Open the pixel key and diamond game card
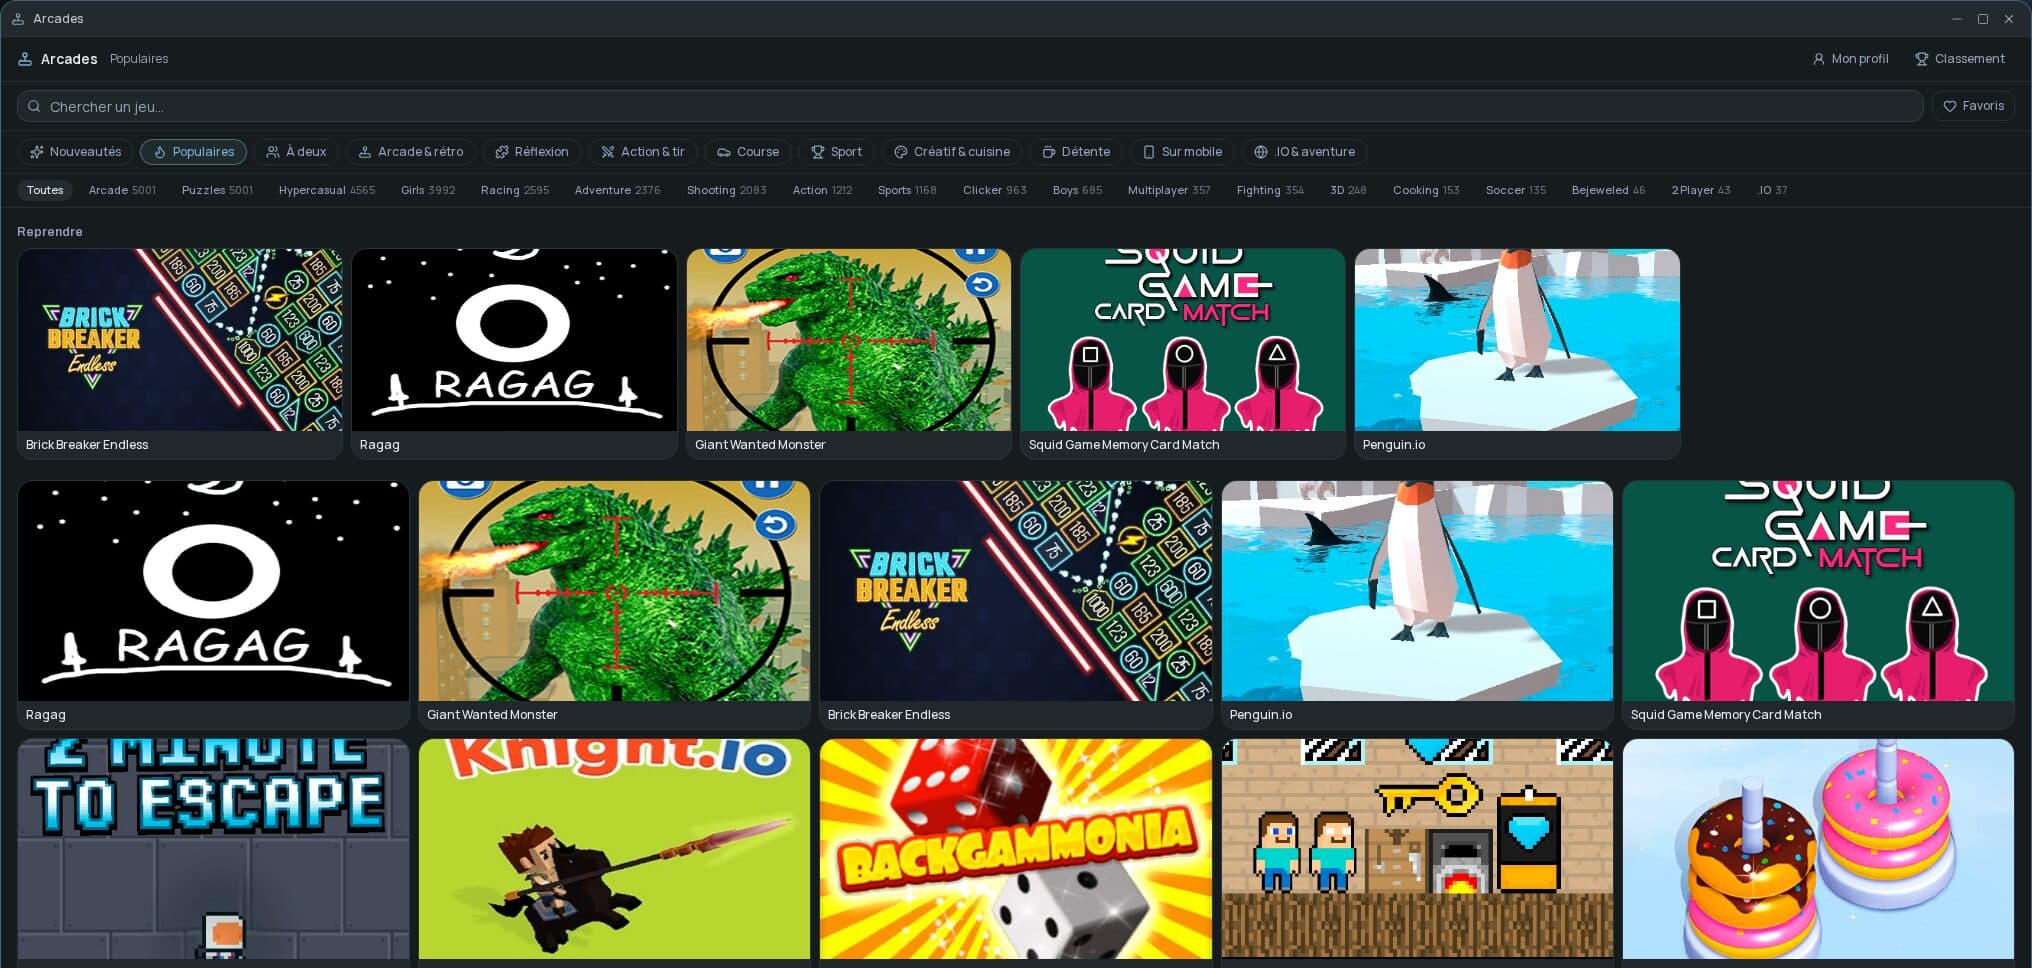The image size is (2032, 968). tap(1417, 852)
